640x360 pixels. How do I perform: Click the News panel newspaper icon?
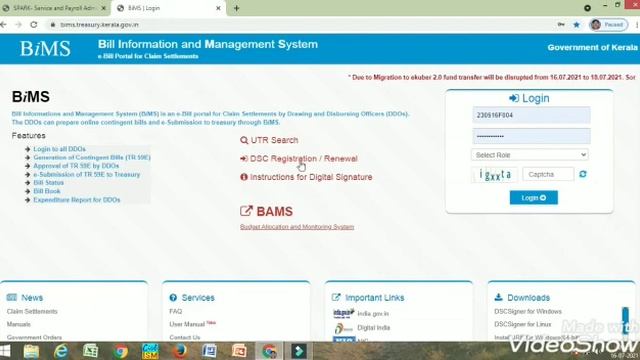[12, 298]
